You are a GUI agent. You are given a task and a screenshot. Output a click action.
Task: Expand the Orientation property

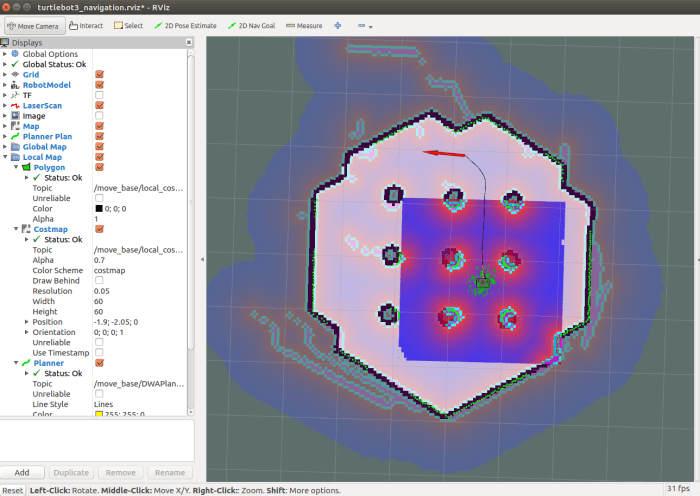(26, 332)
